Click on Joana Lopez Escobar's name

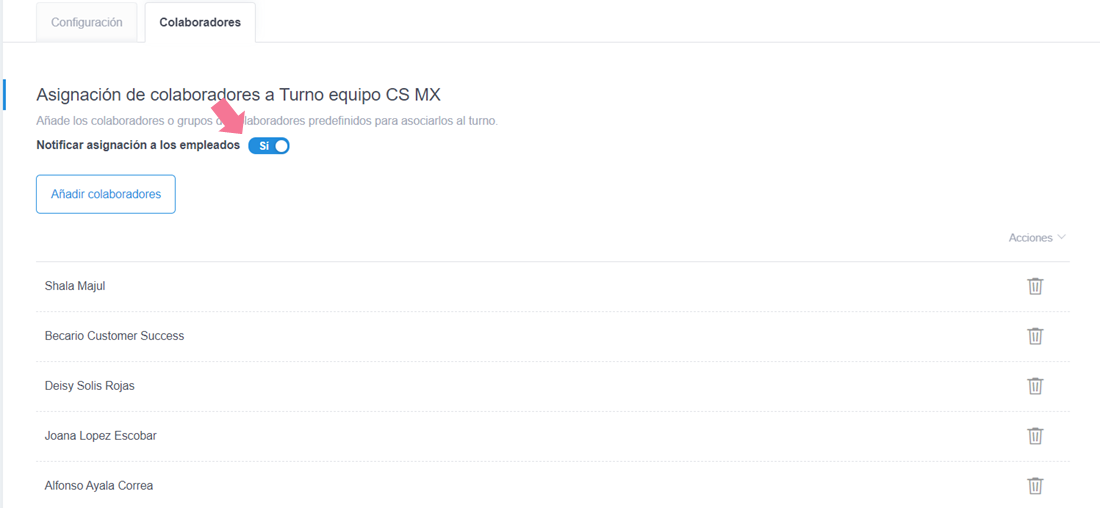101,436
